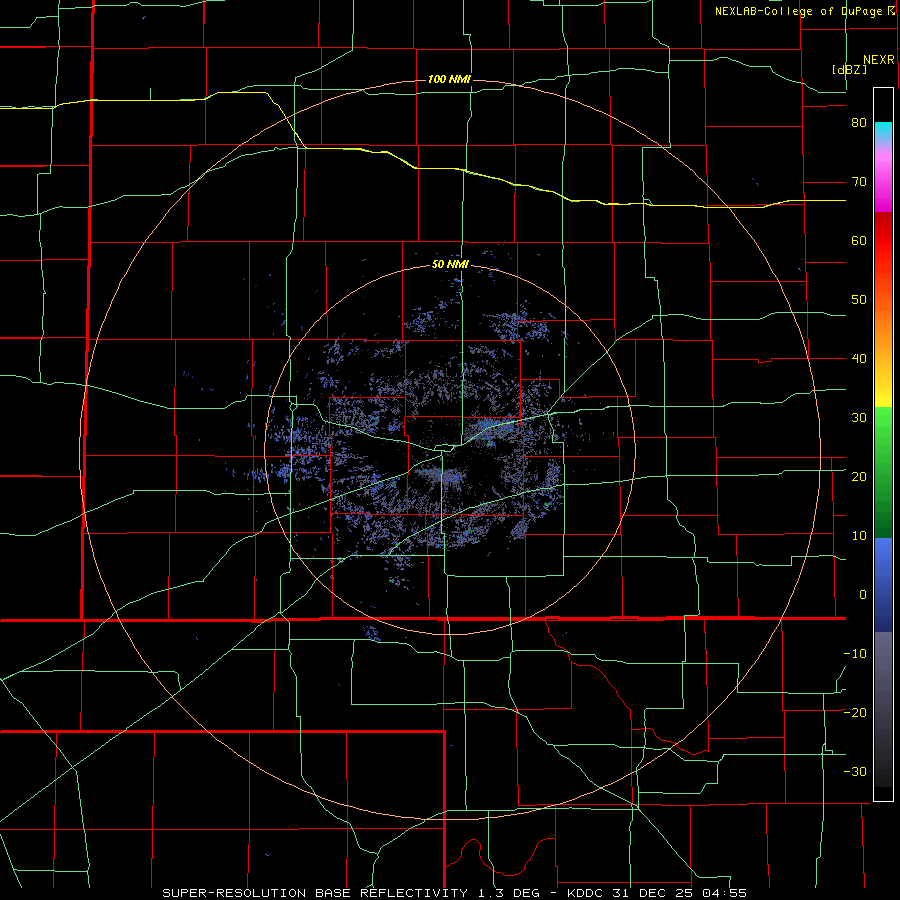Pick the blue segment of the color bar
The height and width of the screenshot is (900, 900).
tap(883, 585)
